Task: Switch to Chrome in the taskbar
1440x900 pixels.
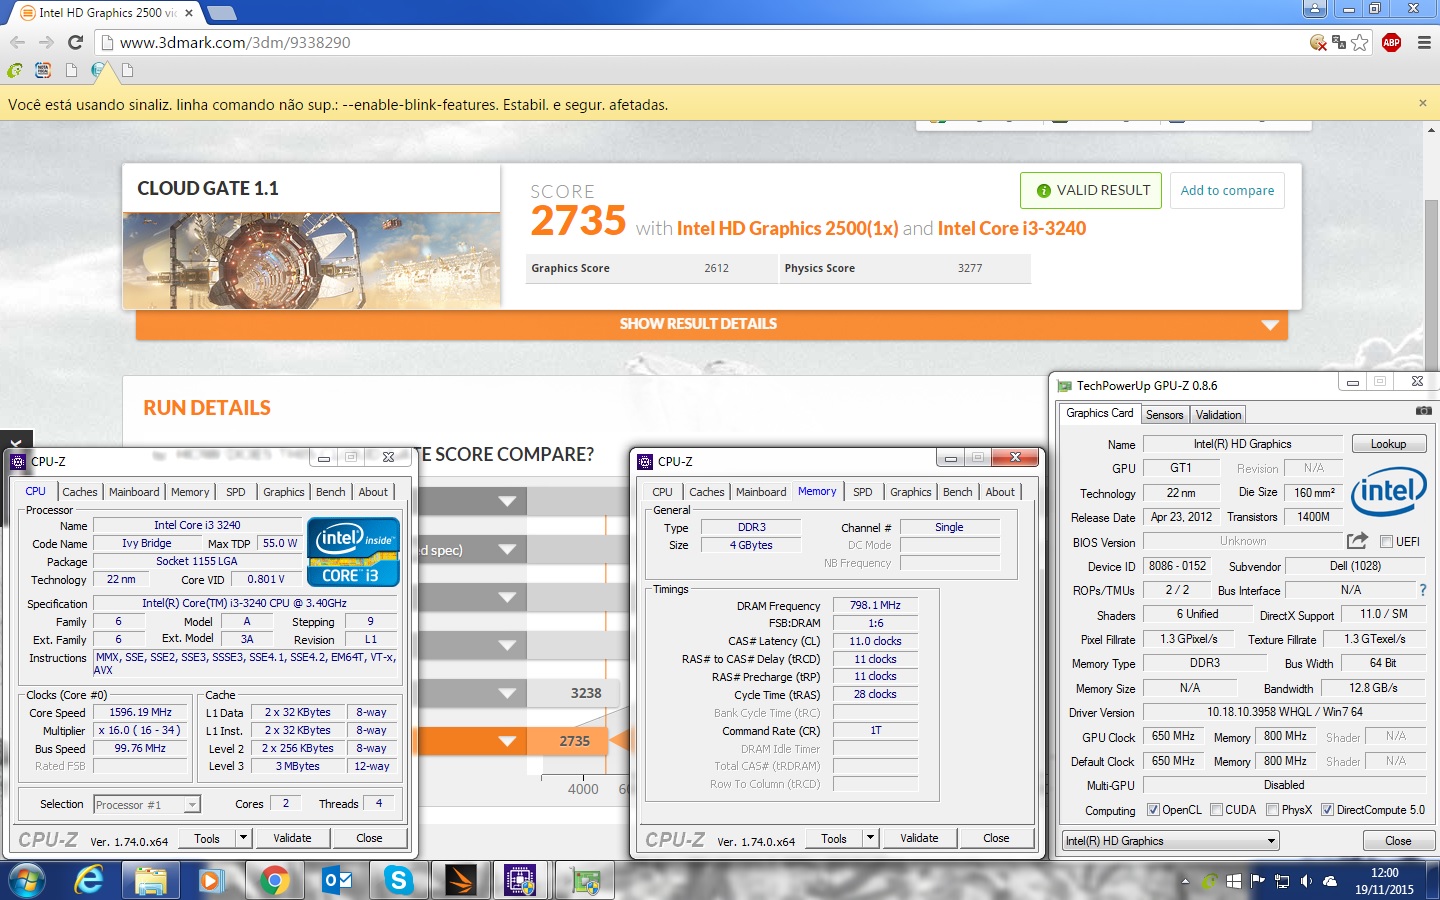Action: click(x=273, y=880)
